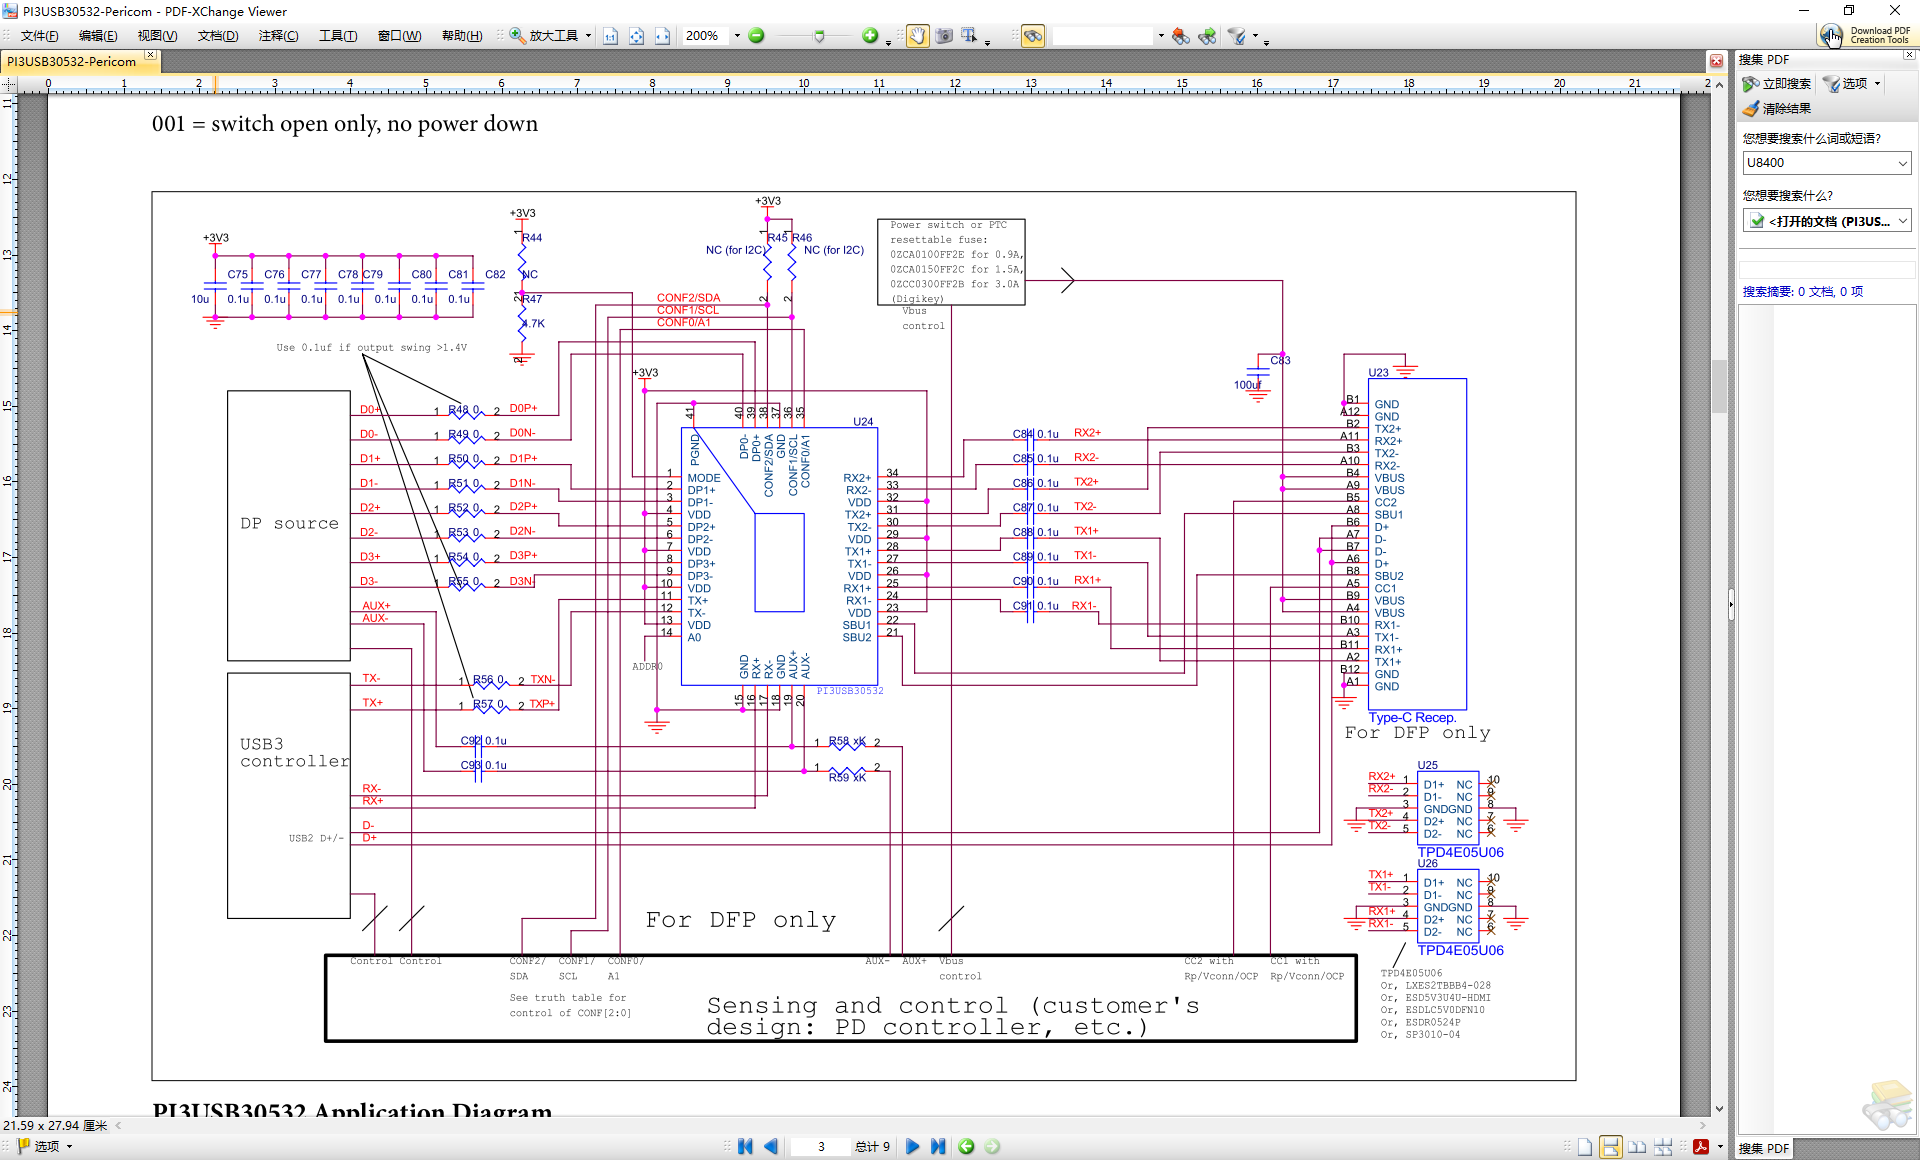
Task: Click the 搜索摘要: 0 文档, 0 项 summary
Action: [1802, 292]
